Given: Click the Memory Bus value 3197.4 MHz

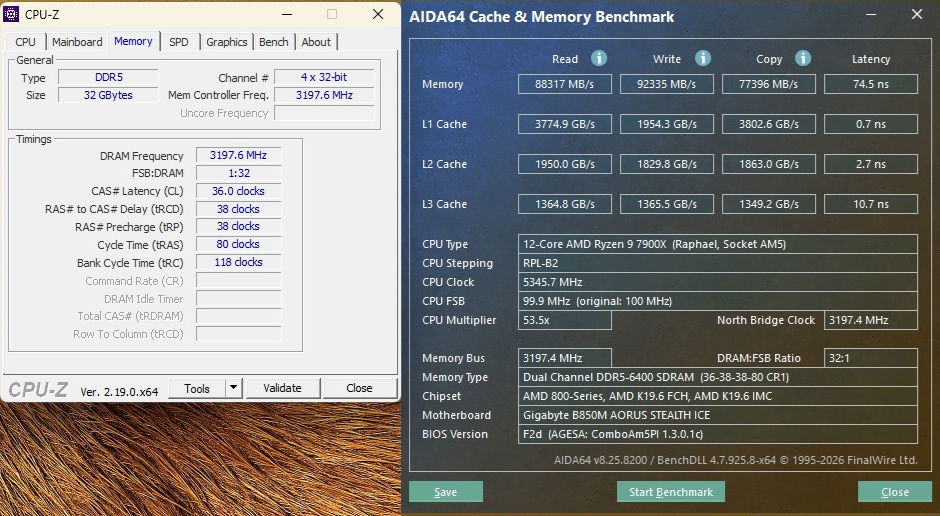Looking at the screenshot, I should [x=565, y=358].
